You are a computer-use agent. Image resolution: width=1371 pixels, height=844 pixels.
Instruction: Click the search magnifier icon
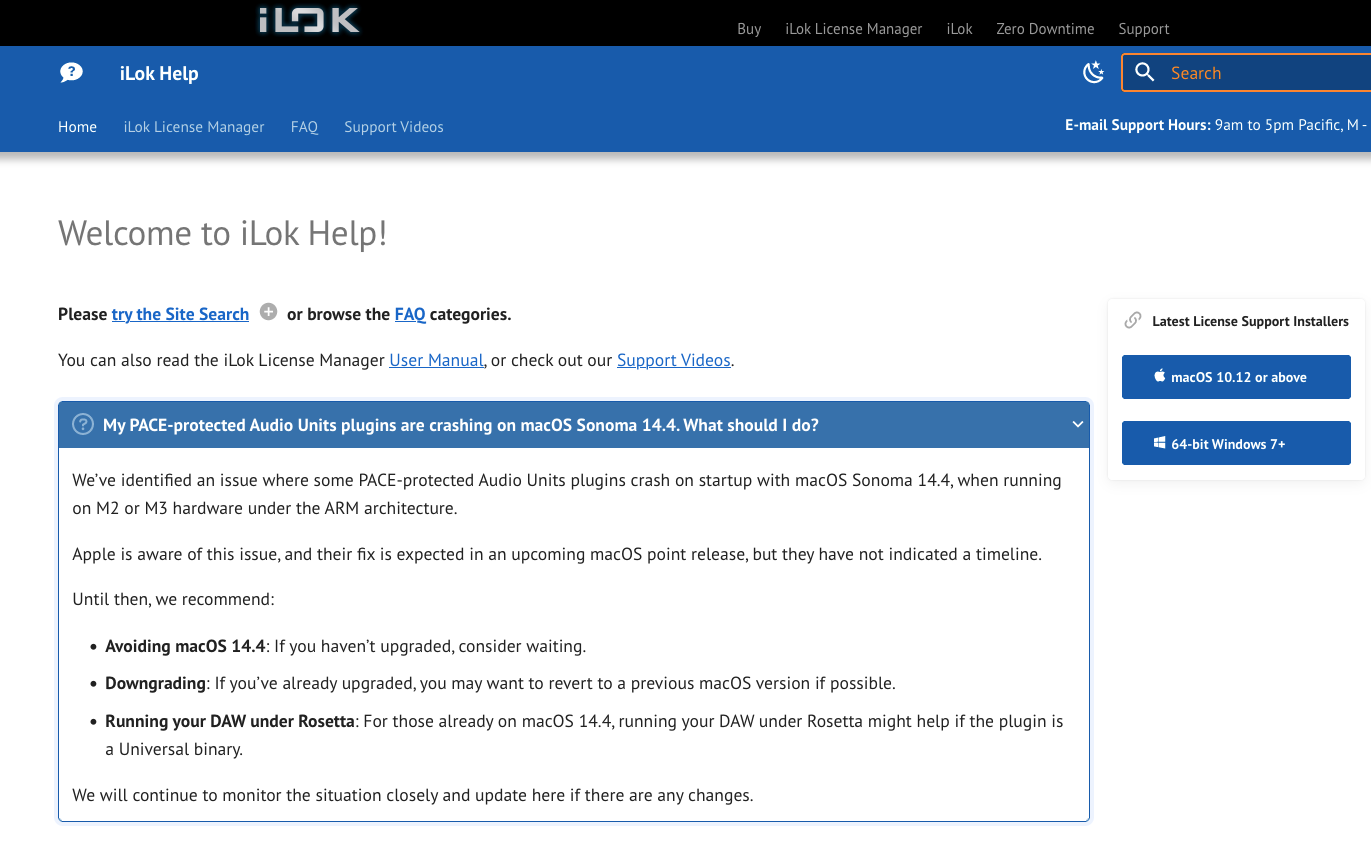click(1145, 72)
